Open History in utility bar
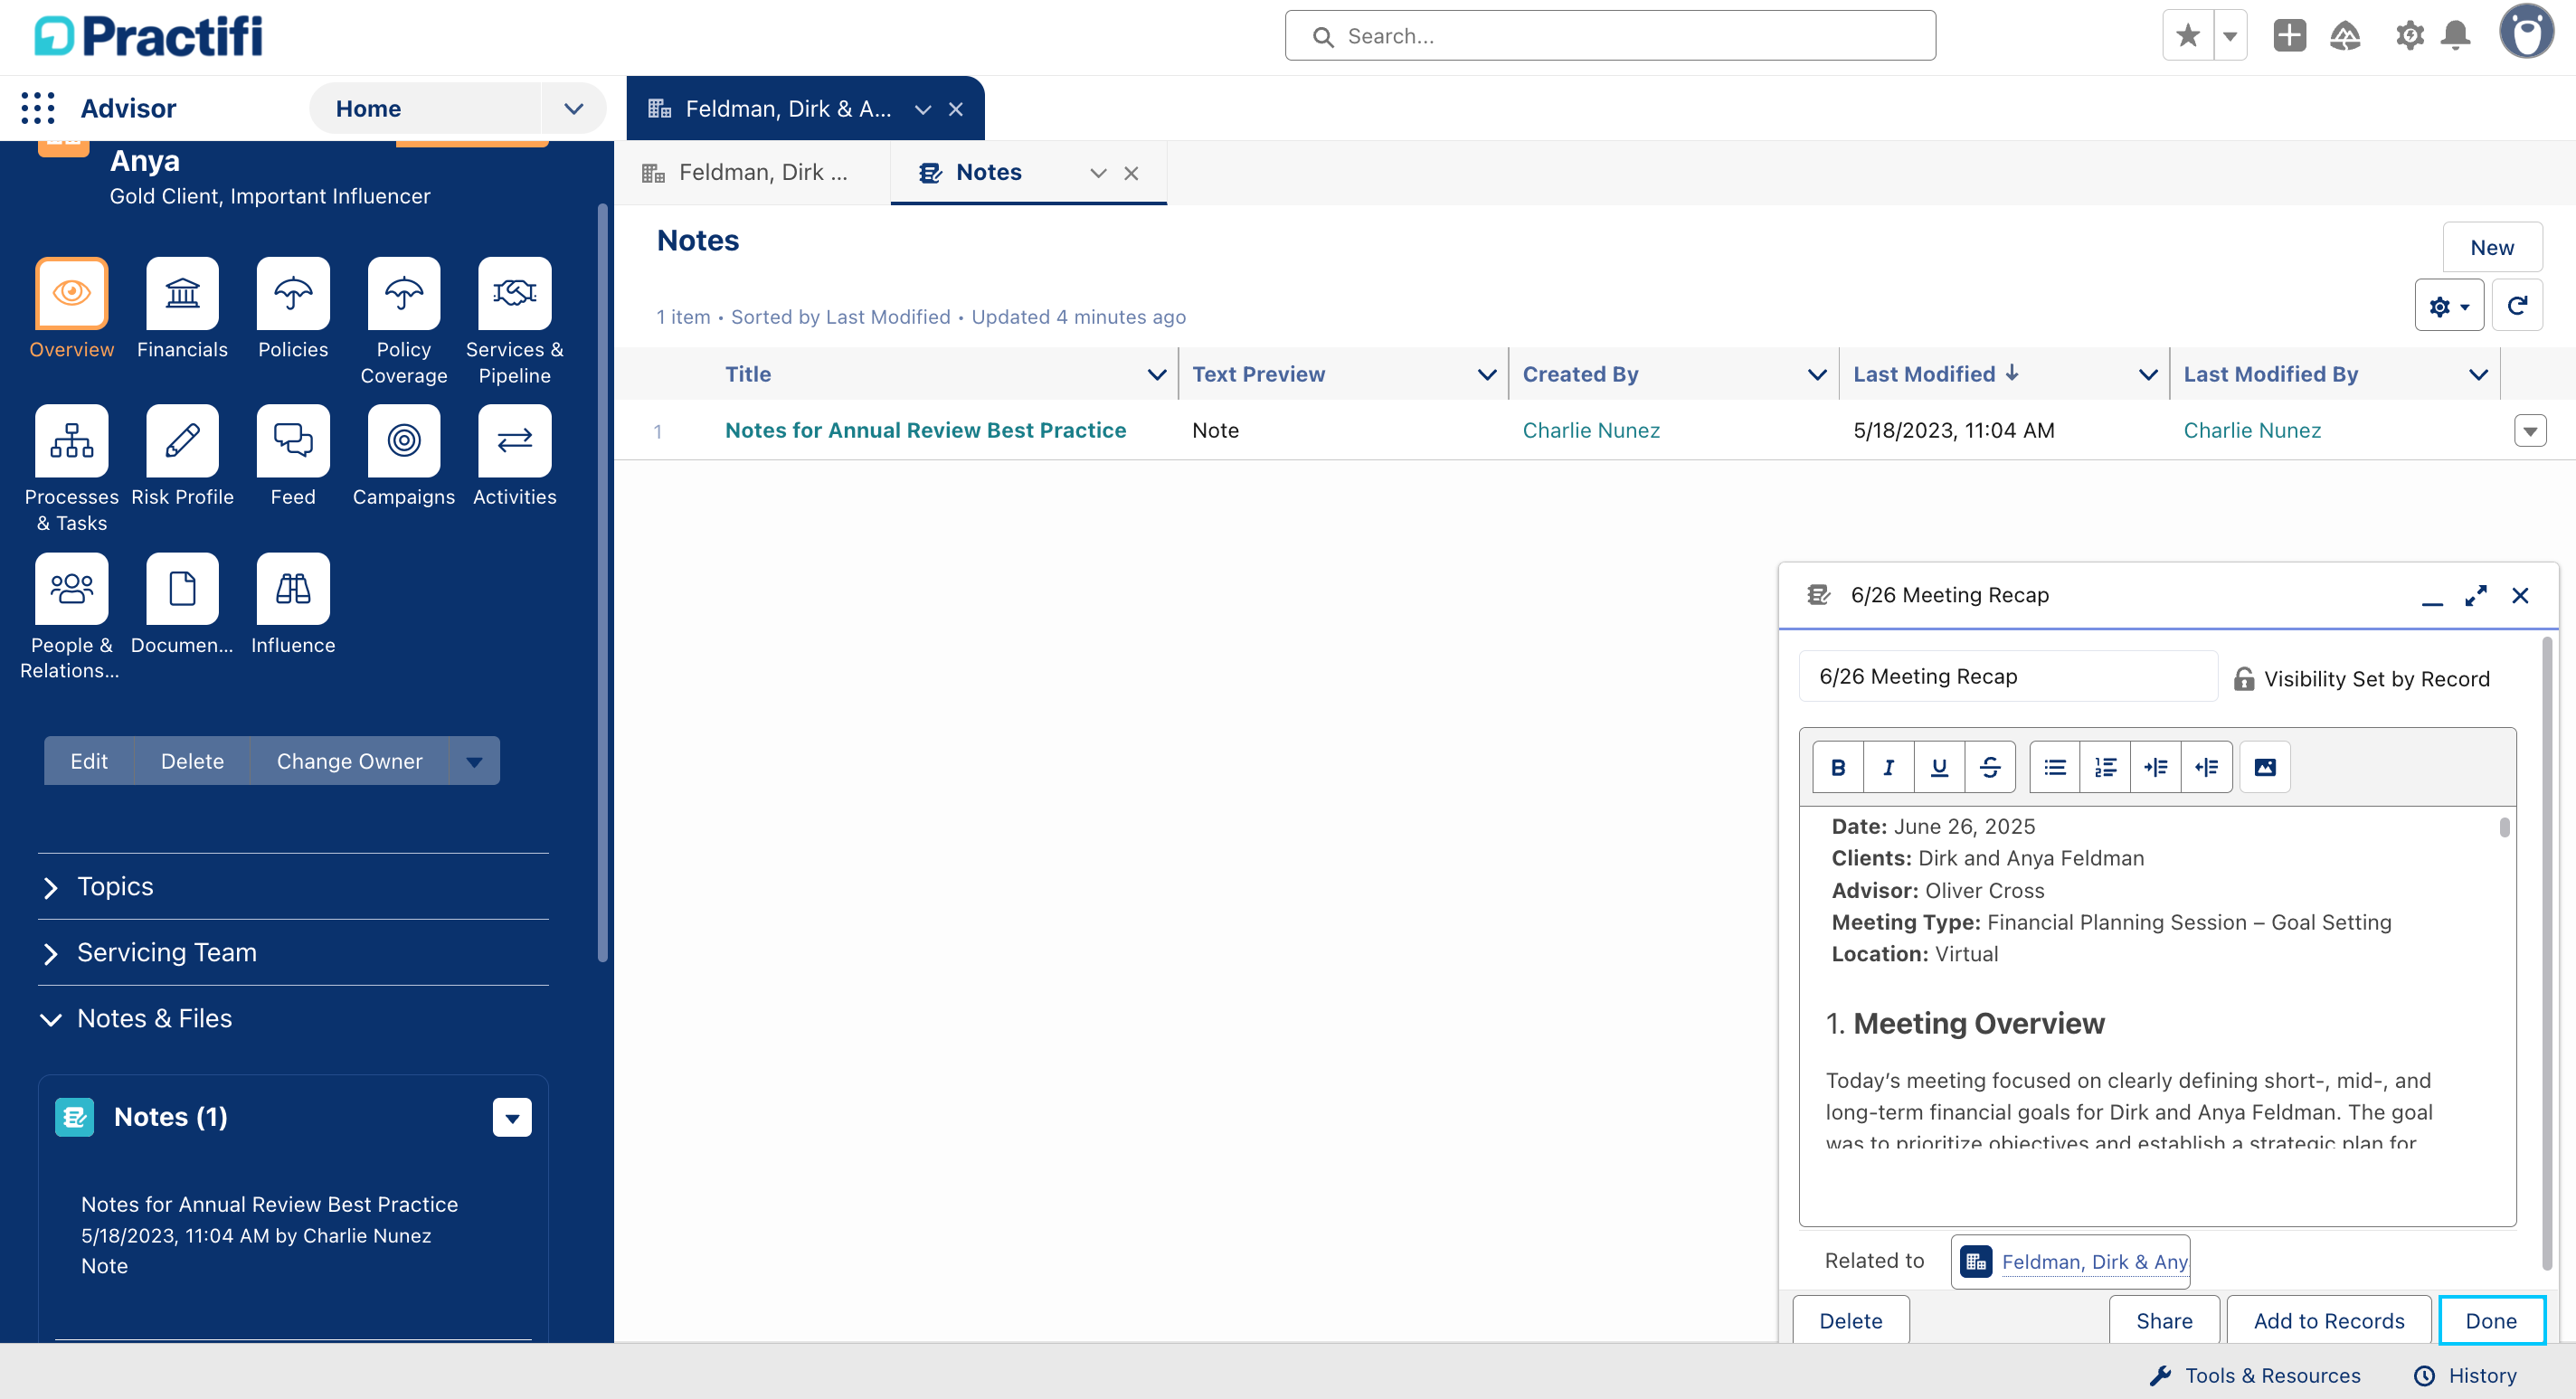Viewport: 2576px width, 1399px height. 2466,1375
